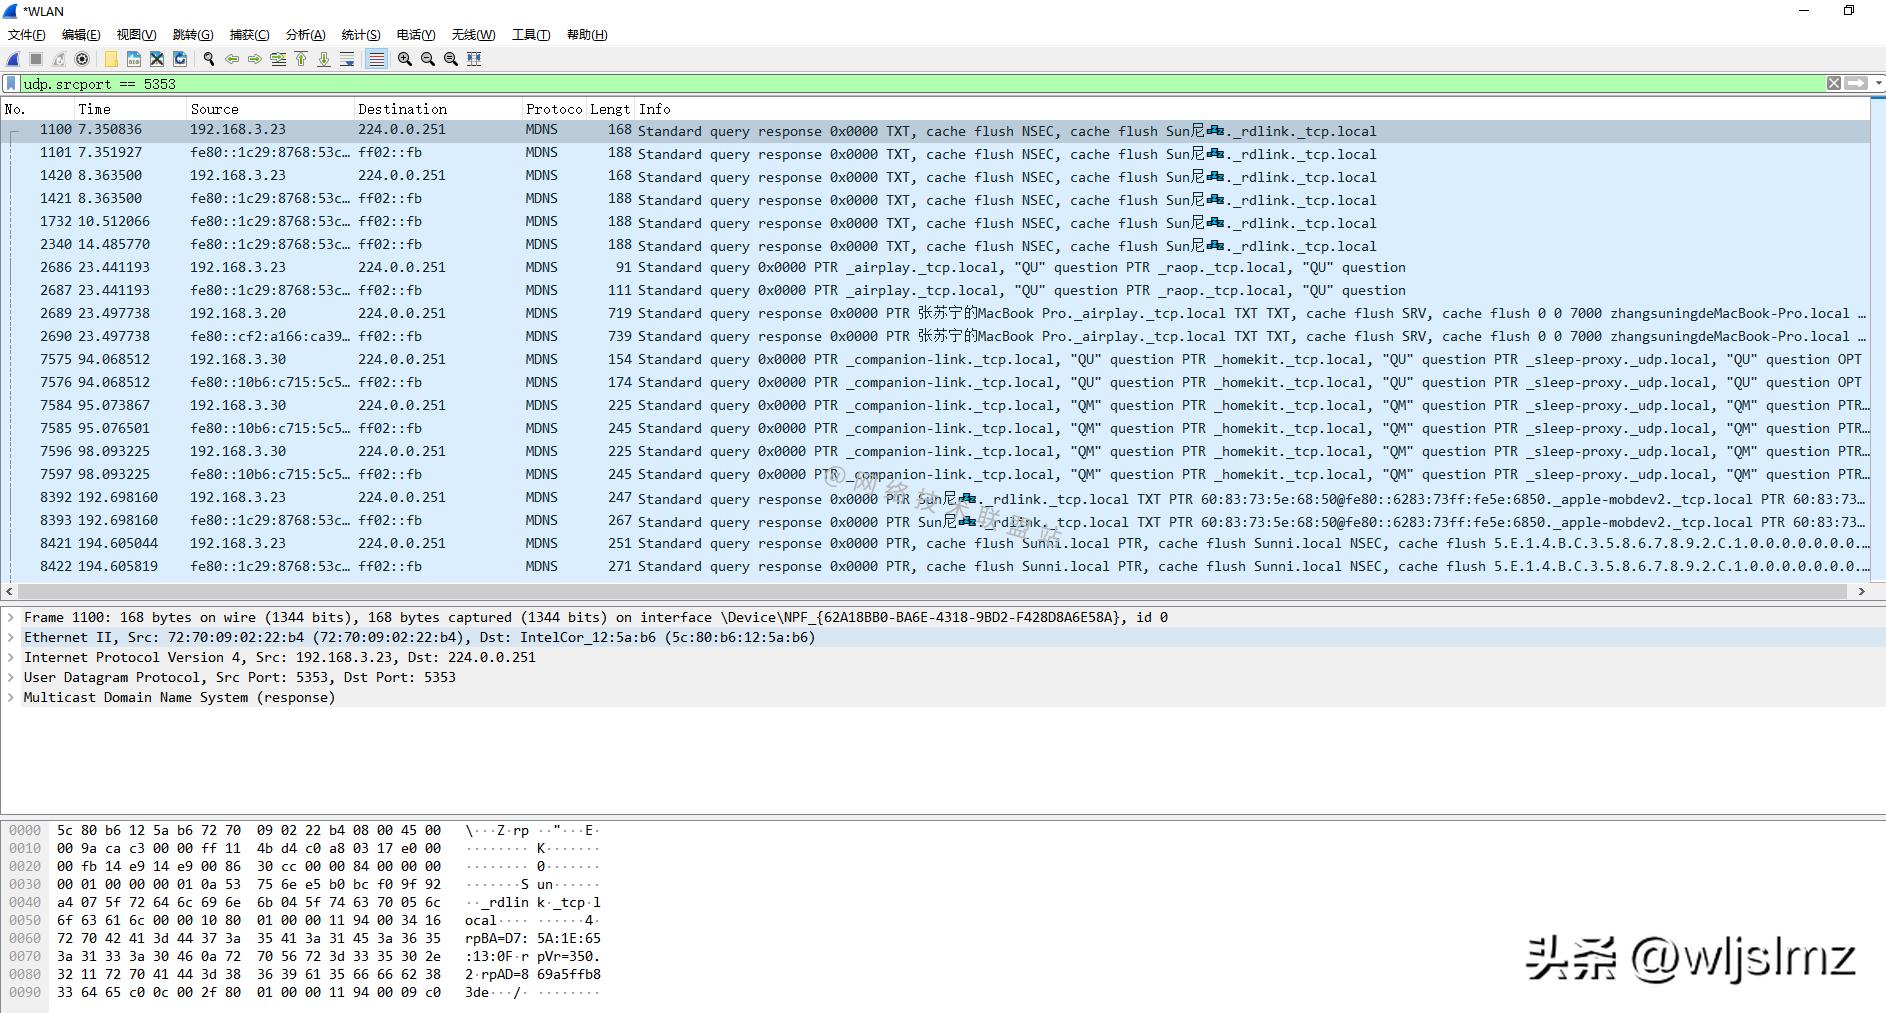Go to first packet arrow icon
The width and height of the screenshot is (1886, 1013).
click(x=301, y=59)
